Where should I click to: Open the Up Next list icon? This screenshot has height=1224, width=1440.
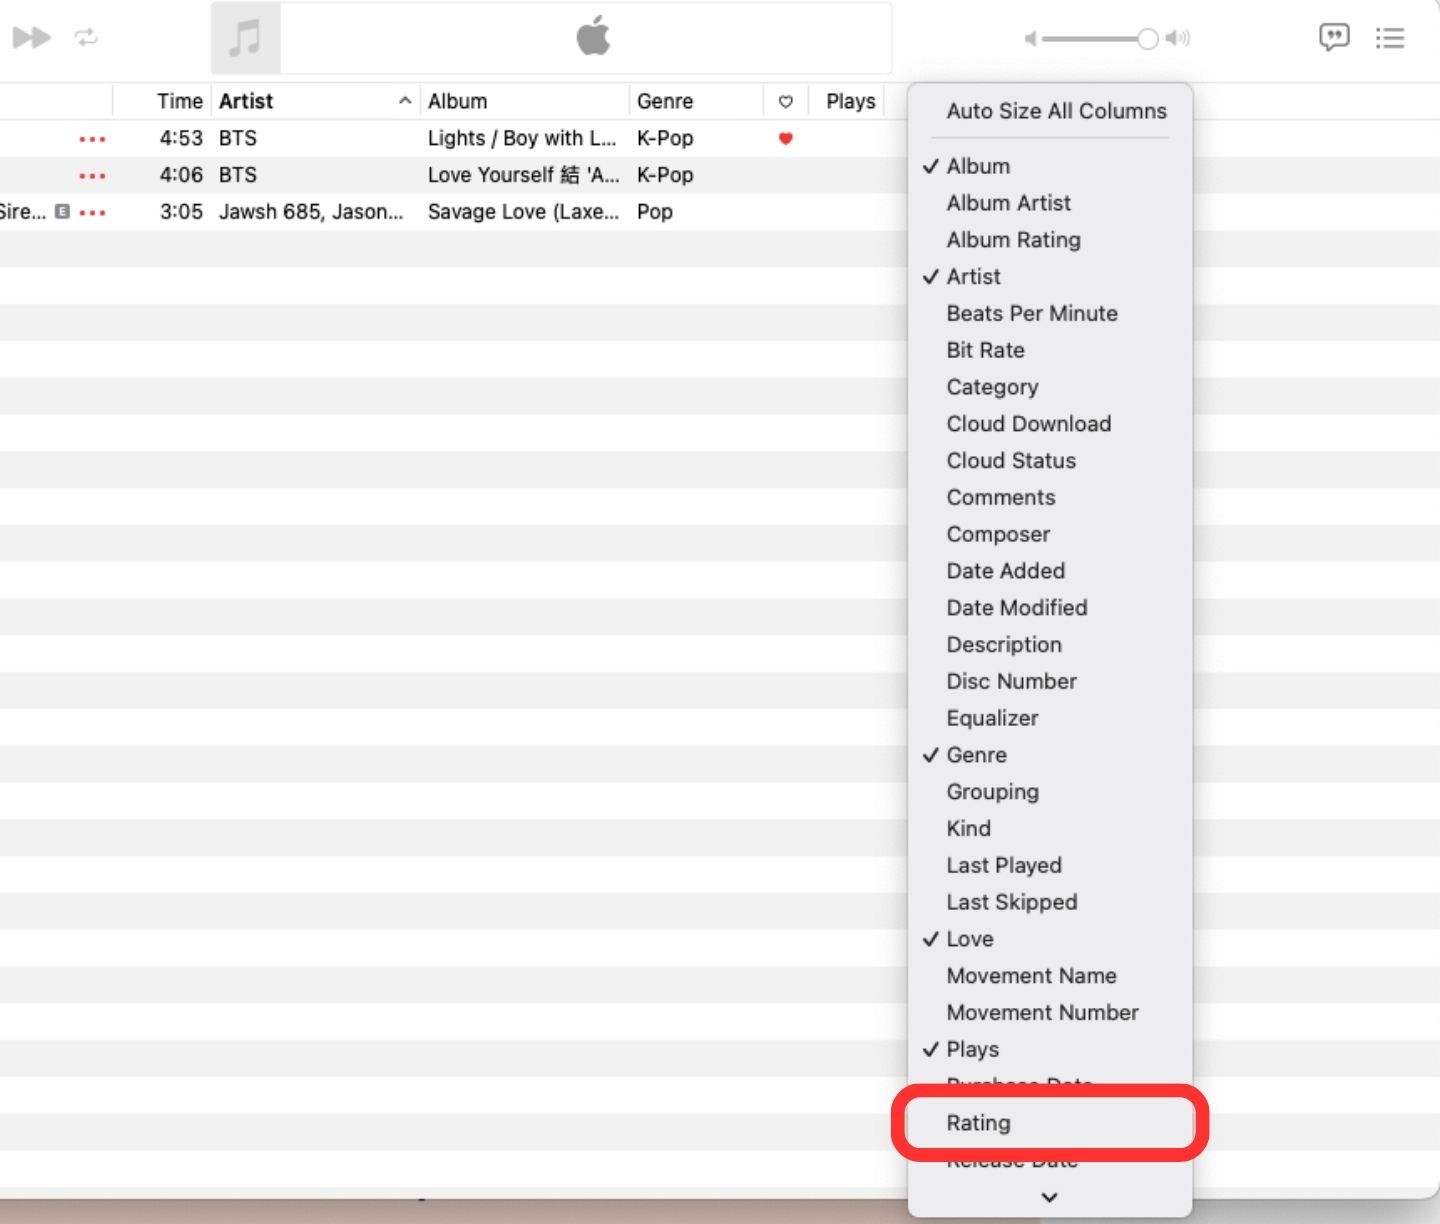tap(1390, 38)
